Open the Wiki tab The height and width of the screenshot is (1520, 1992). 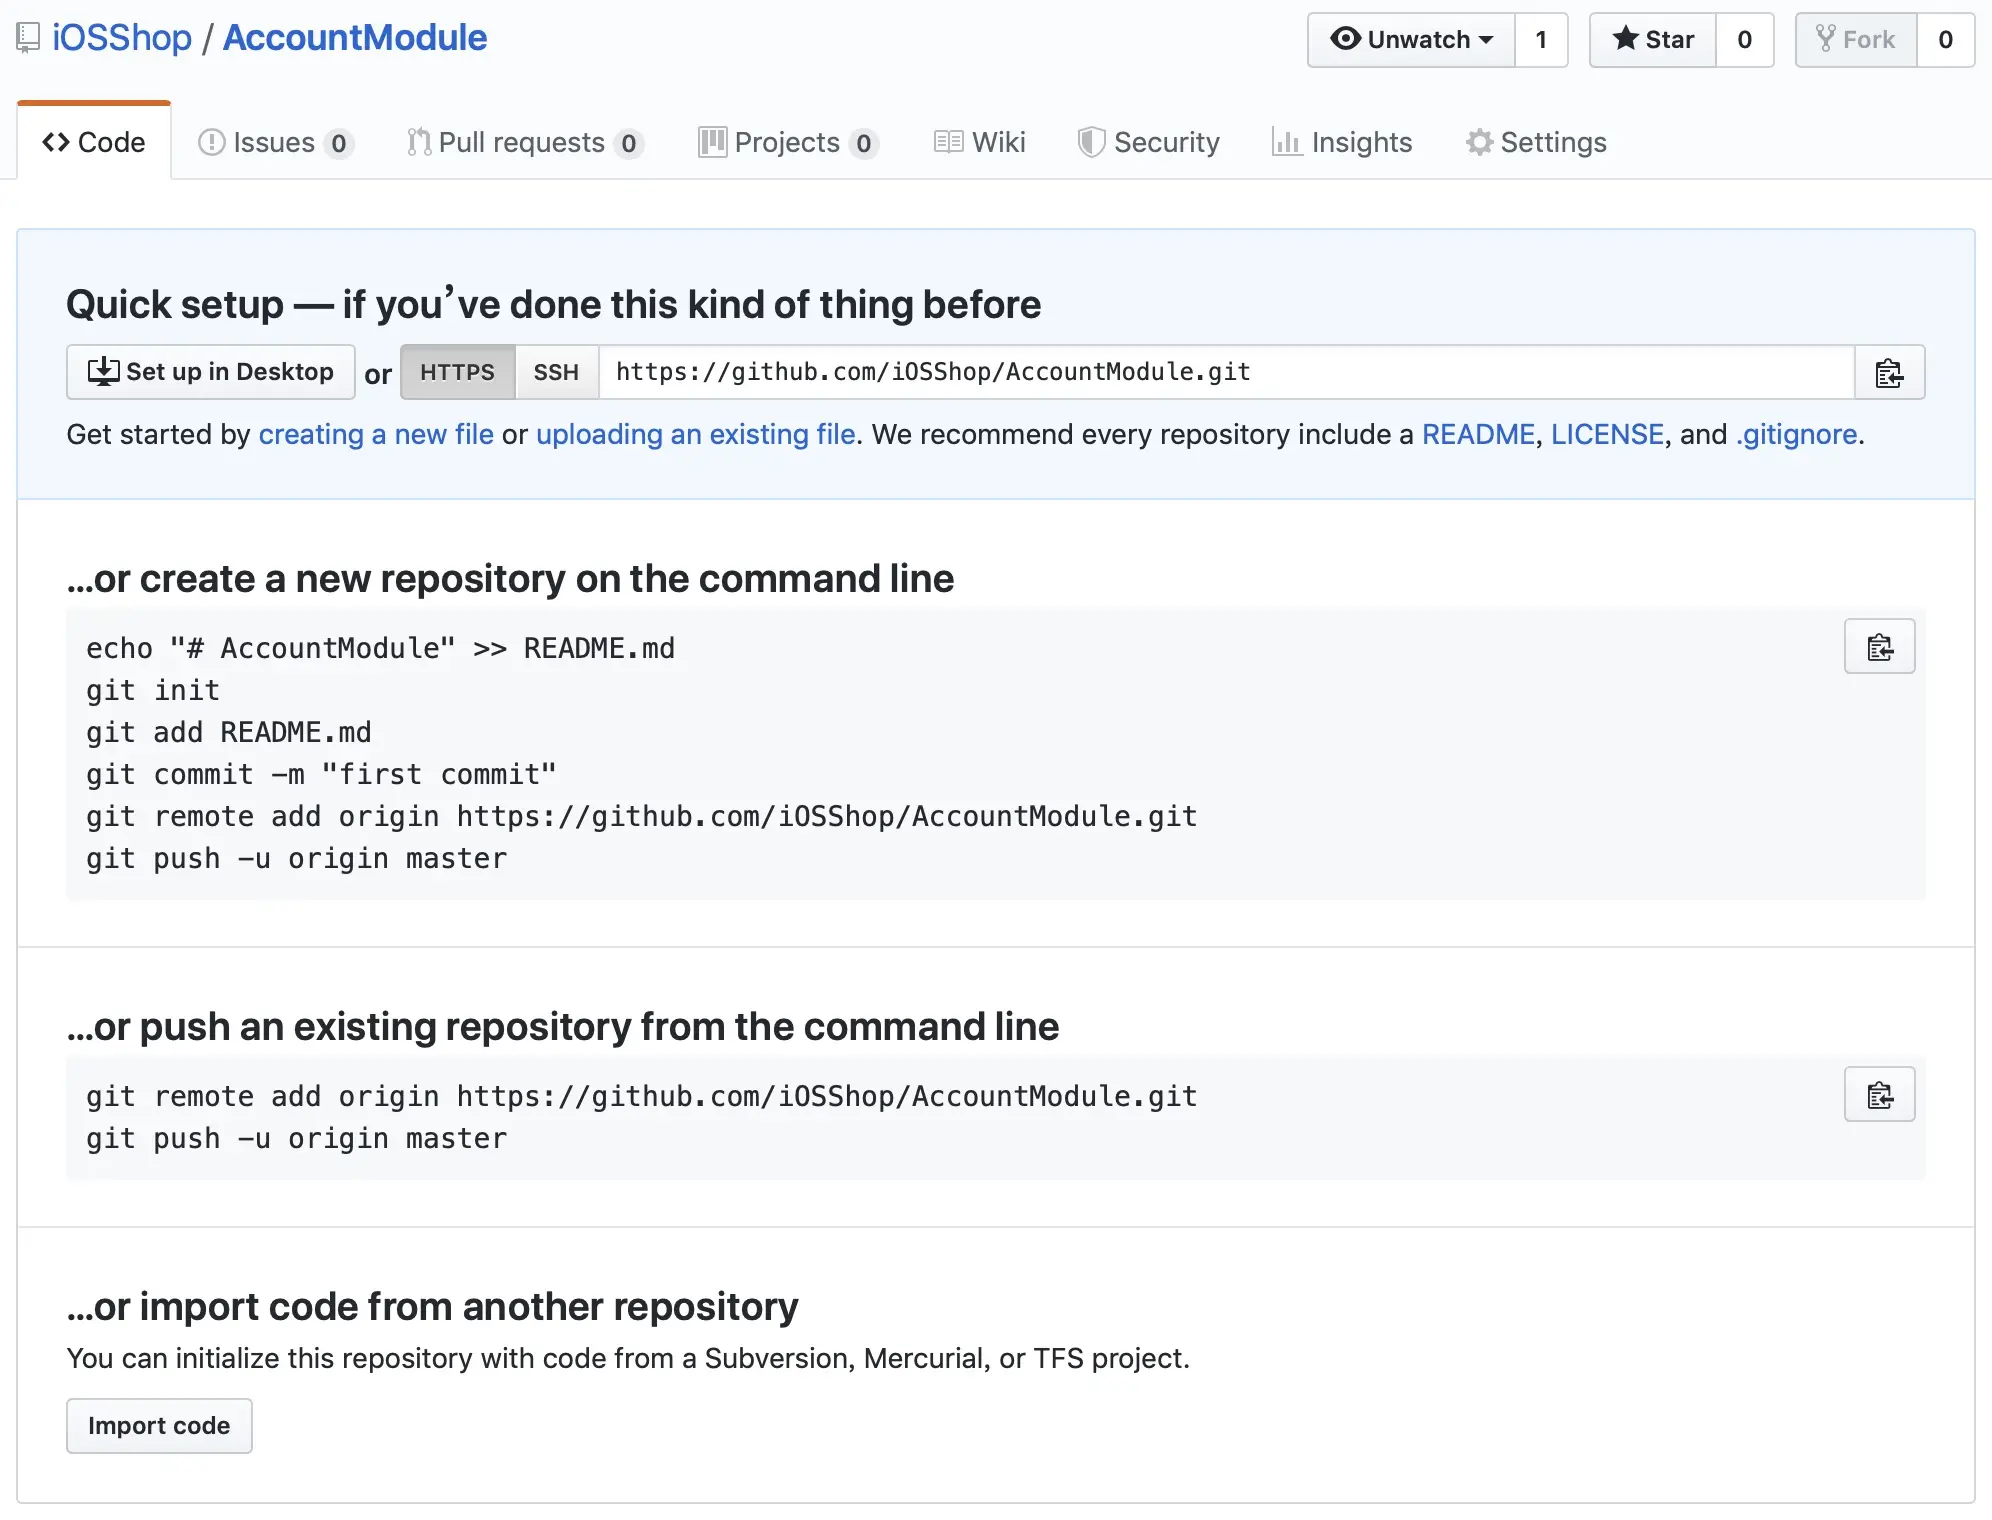(980, 142)
